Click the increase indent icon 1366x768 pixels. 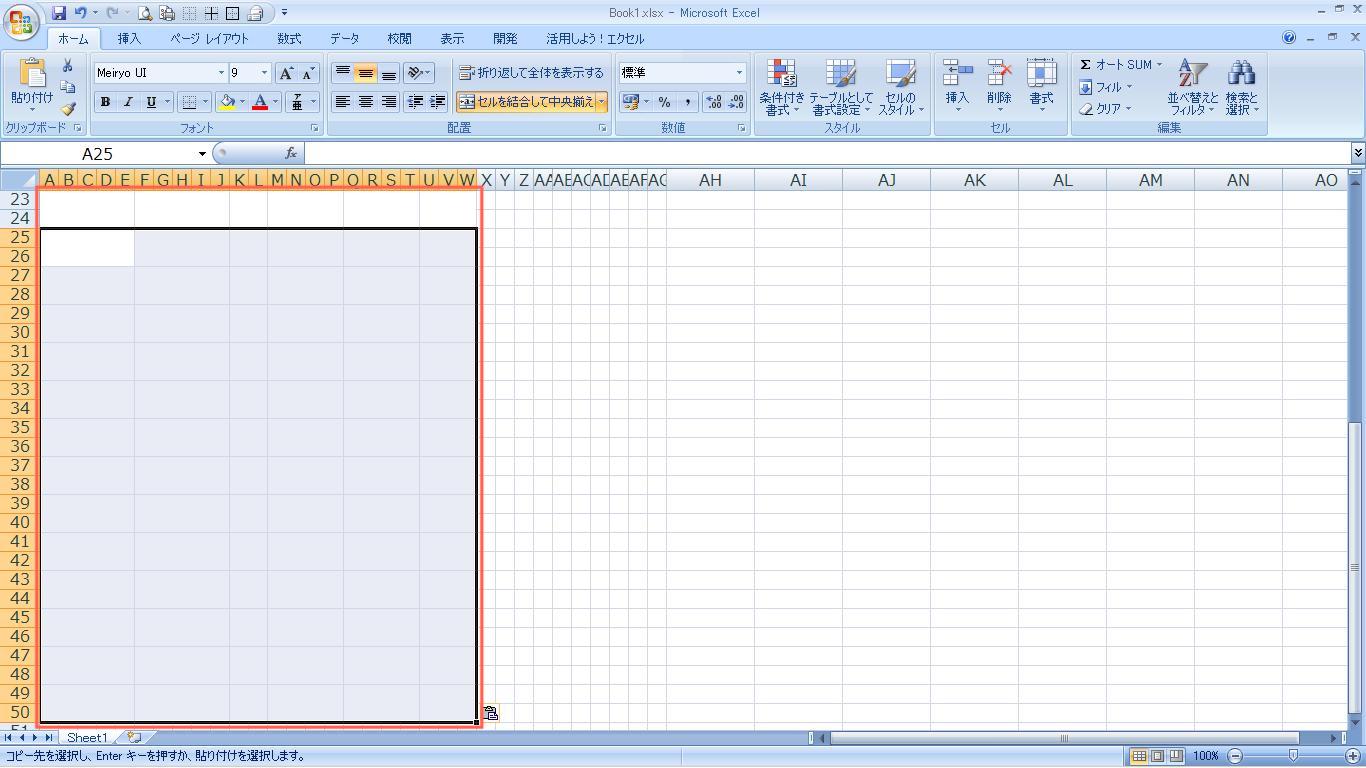coord(437,102)
